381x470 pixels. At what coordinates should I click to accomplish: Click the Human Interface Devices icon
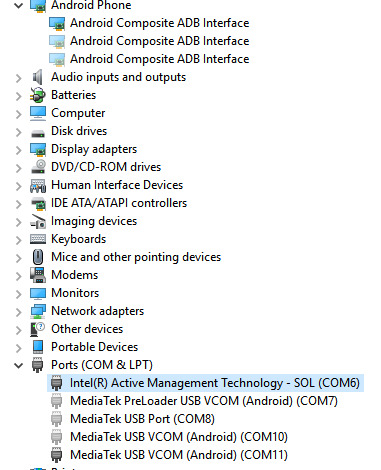[x=38, y=185]
